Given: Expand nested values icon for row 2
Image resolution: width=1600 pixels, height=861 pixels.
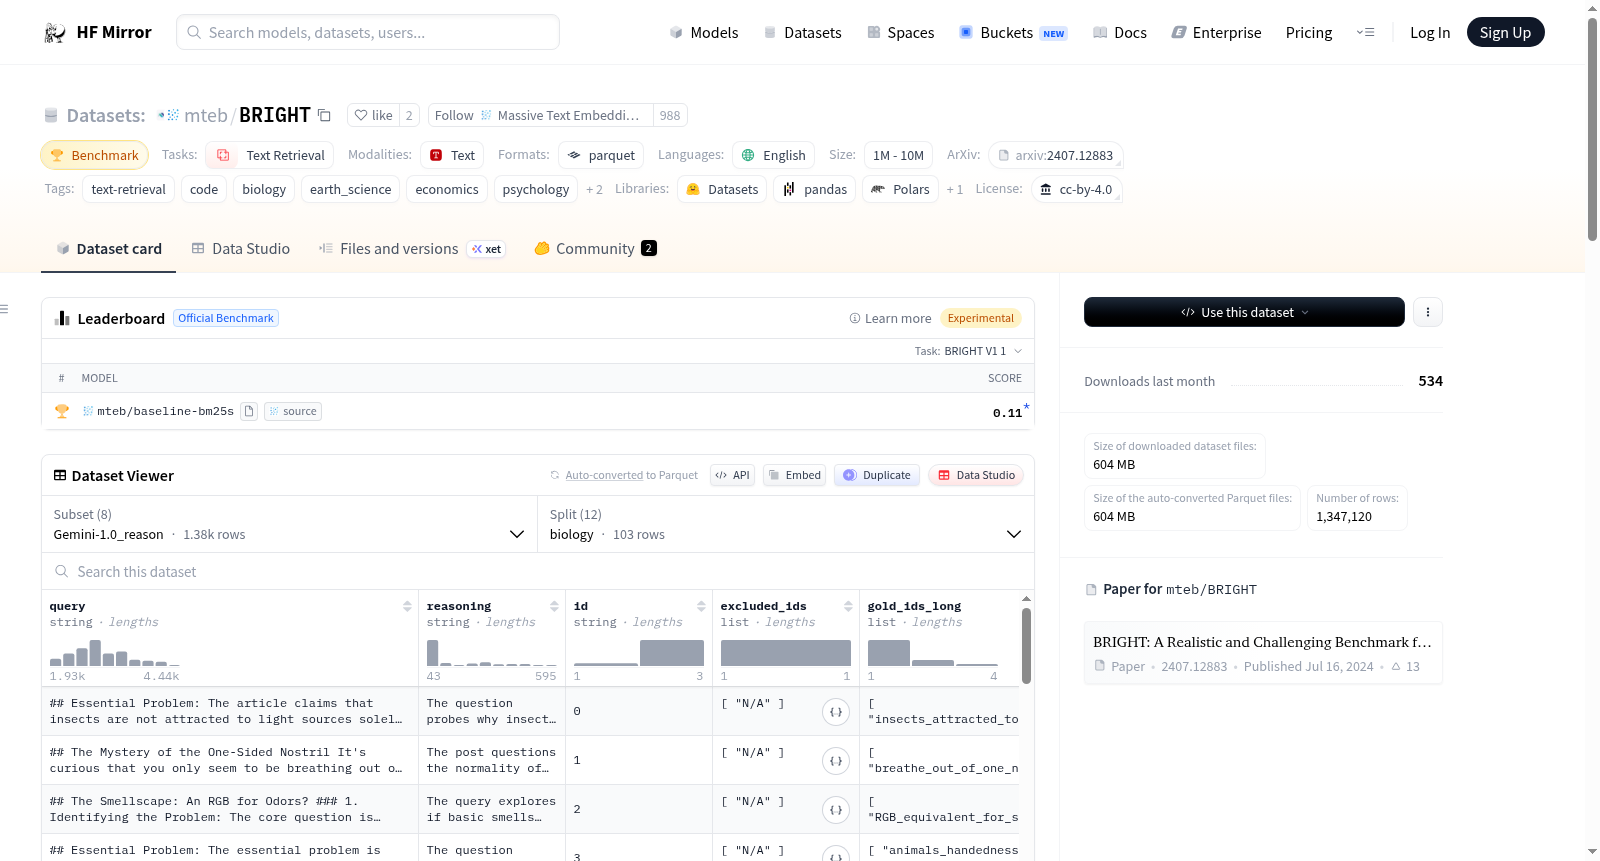Looking at the screenshot, I should tap(836, 810).
